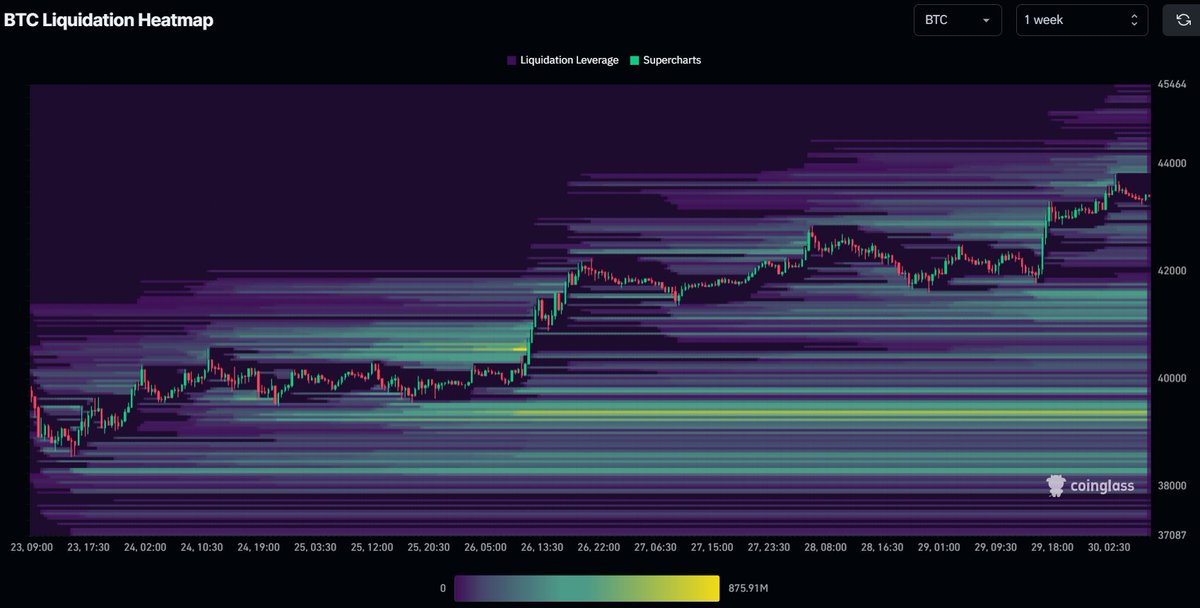Viewport: 1200px width, 608px height.
Task: Click the 44000 price axis label
Action: [x=1170, y=163]
